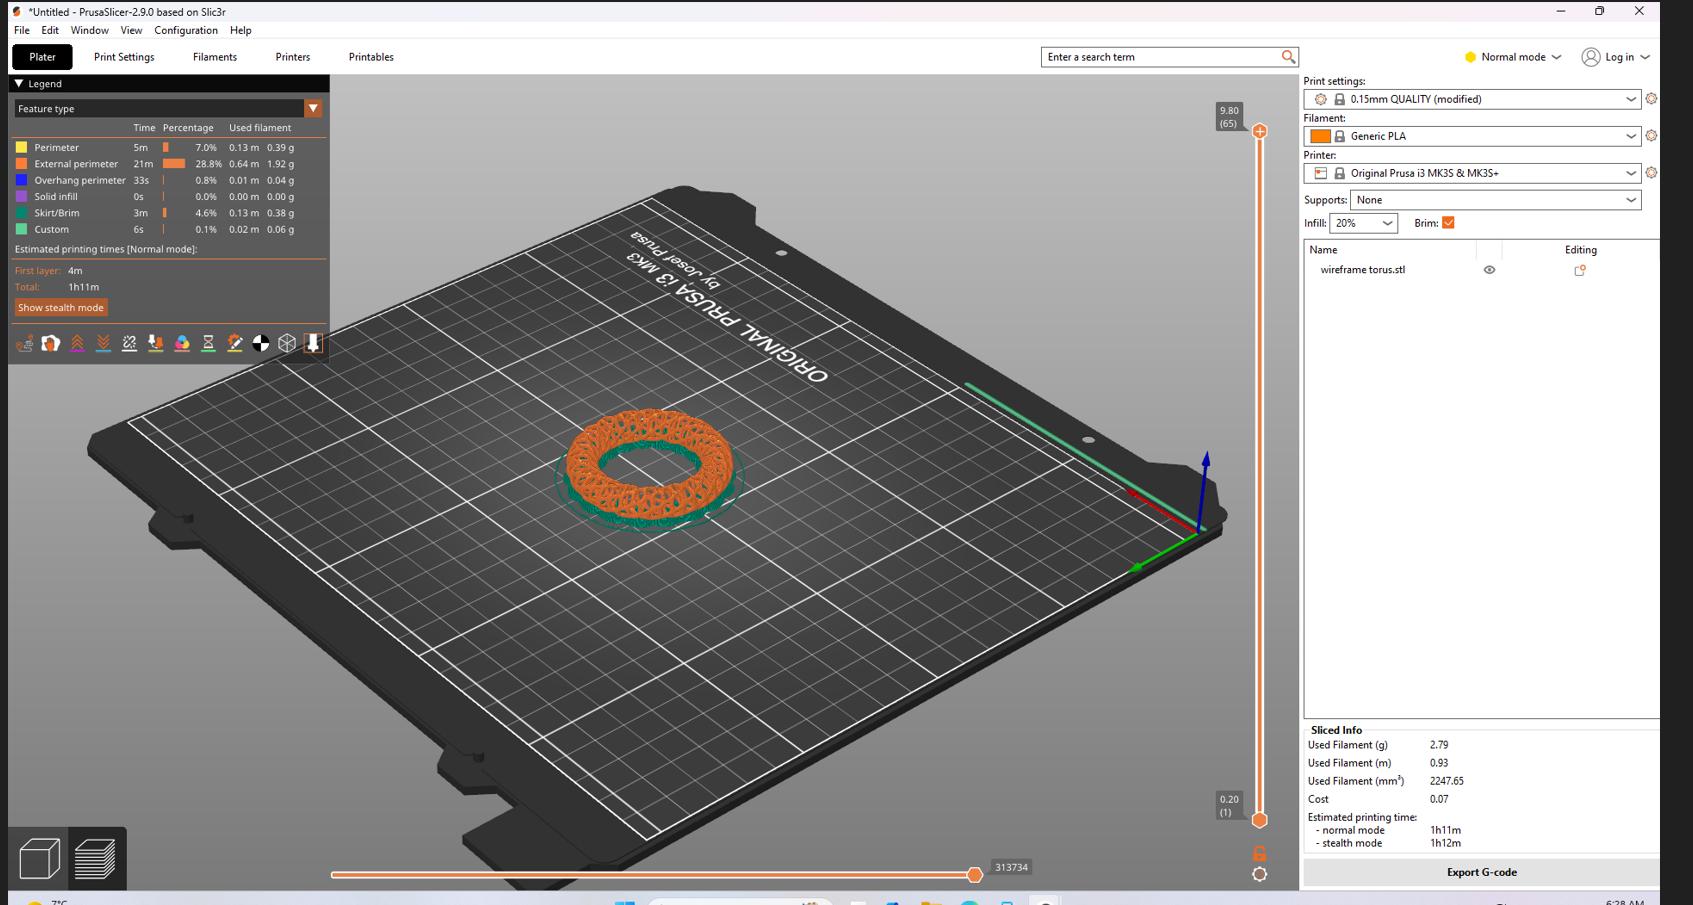Screen dimensions: 1693x905
Task: Open the 0.15mm QUALITY print settings dropdown
Action: click(x=1472, y=99)
